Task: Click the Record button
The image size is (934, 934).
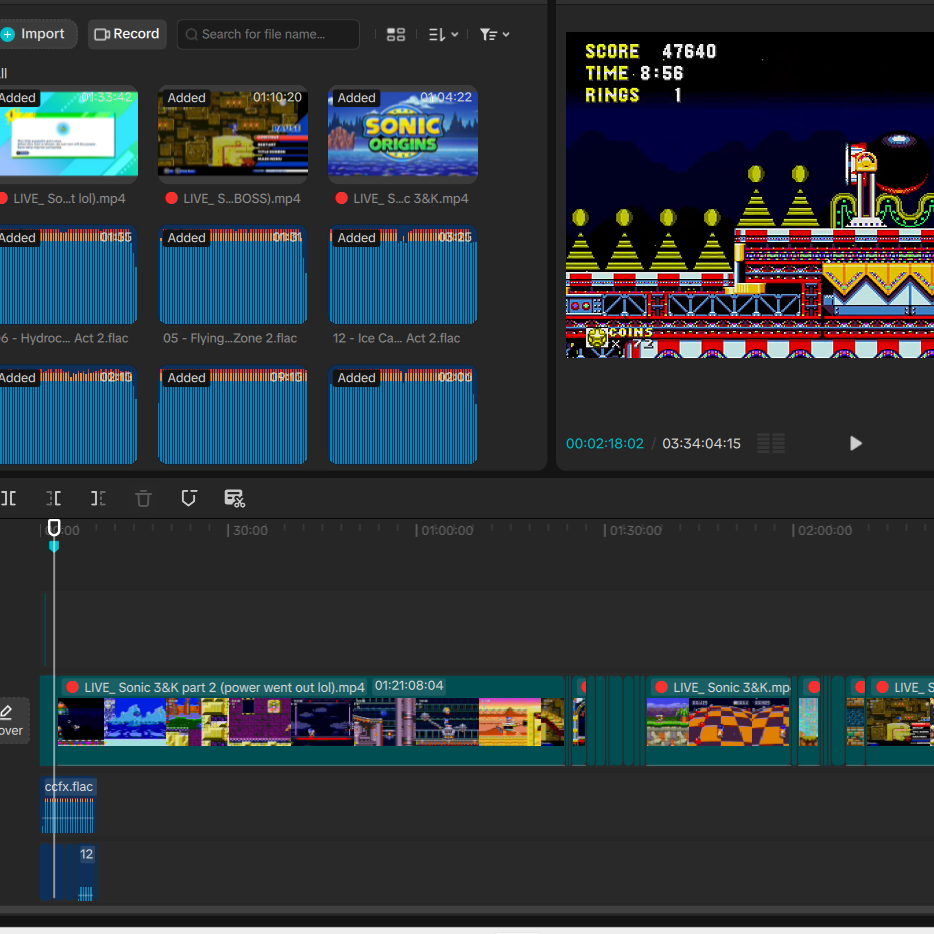Action: point(127,34)
